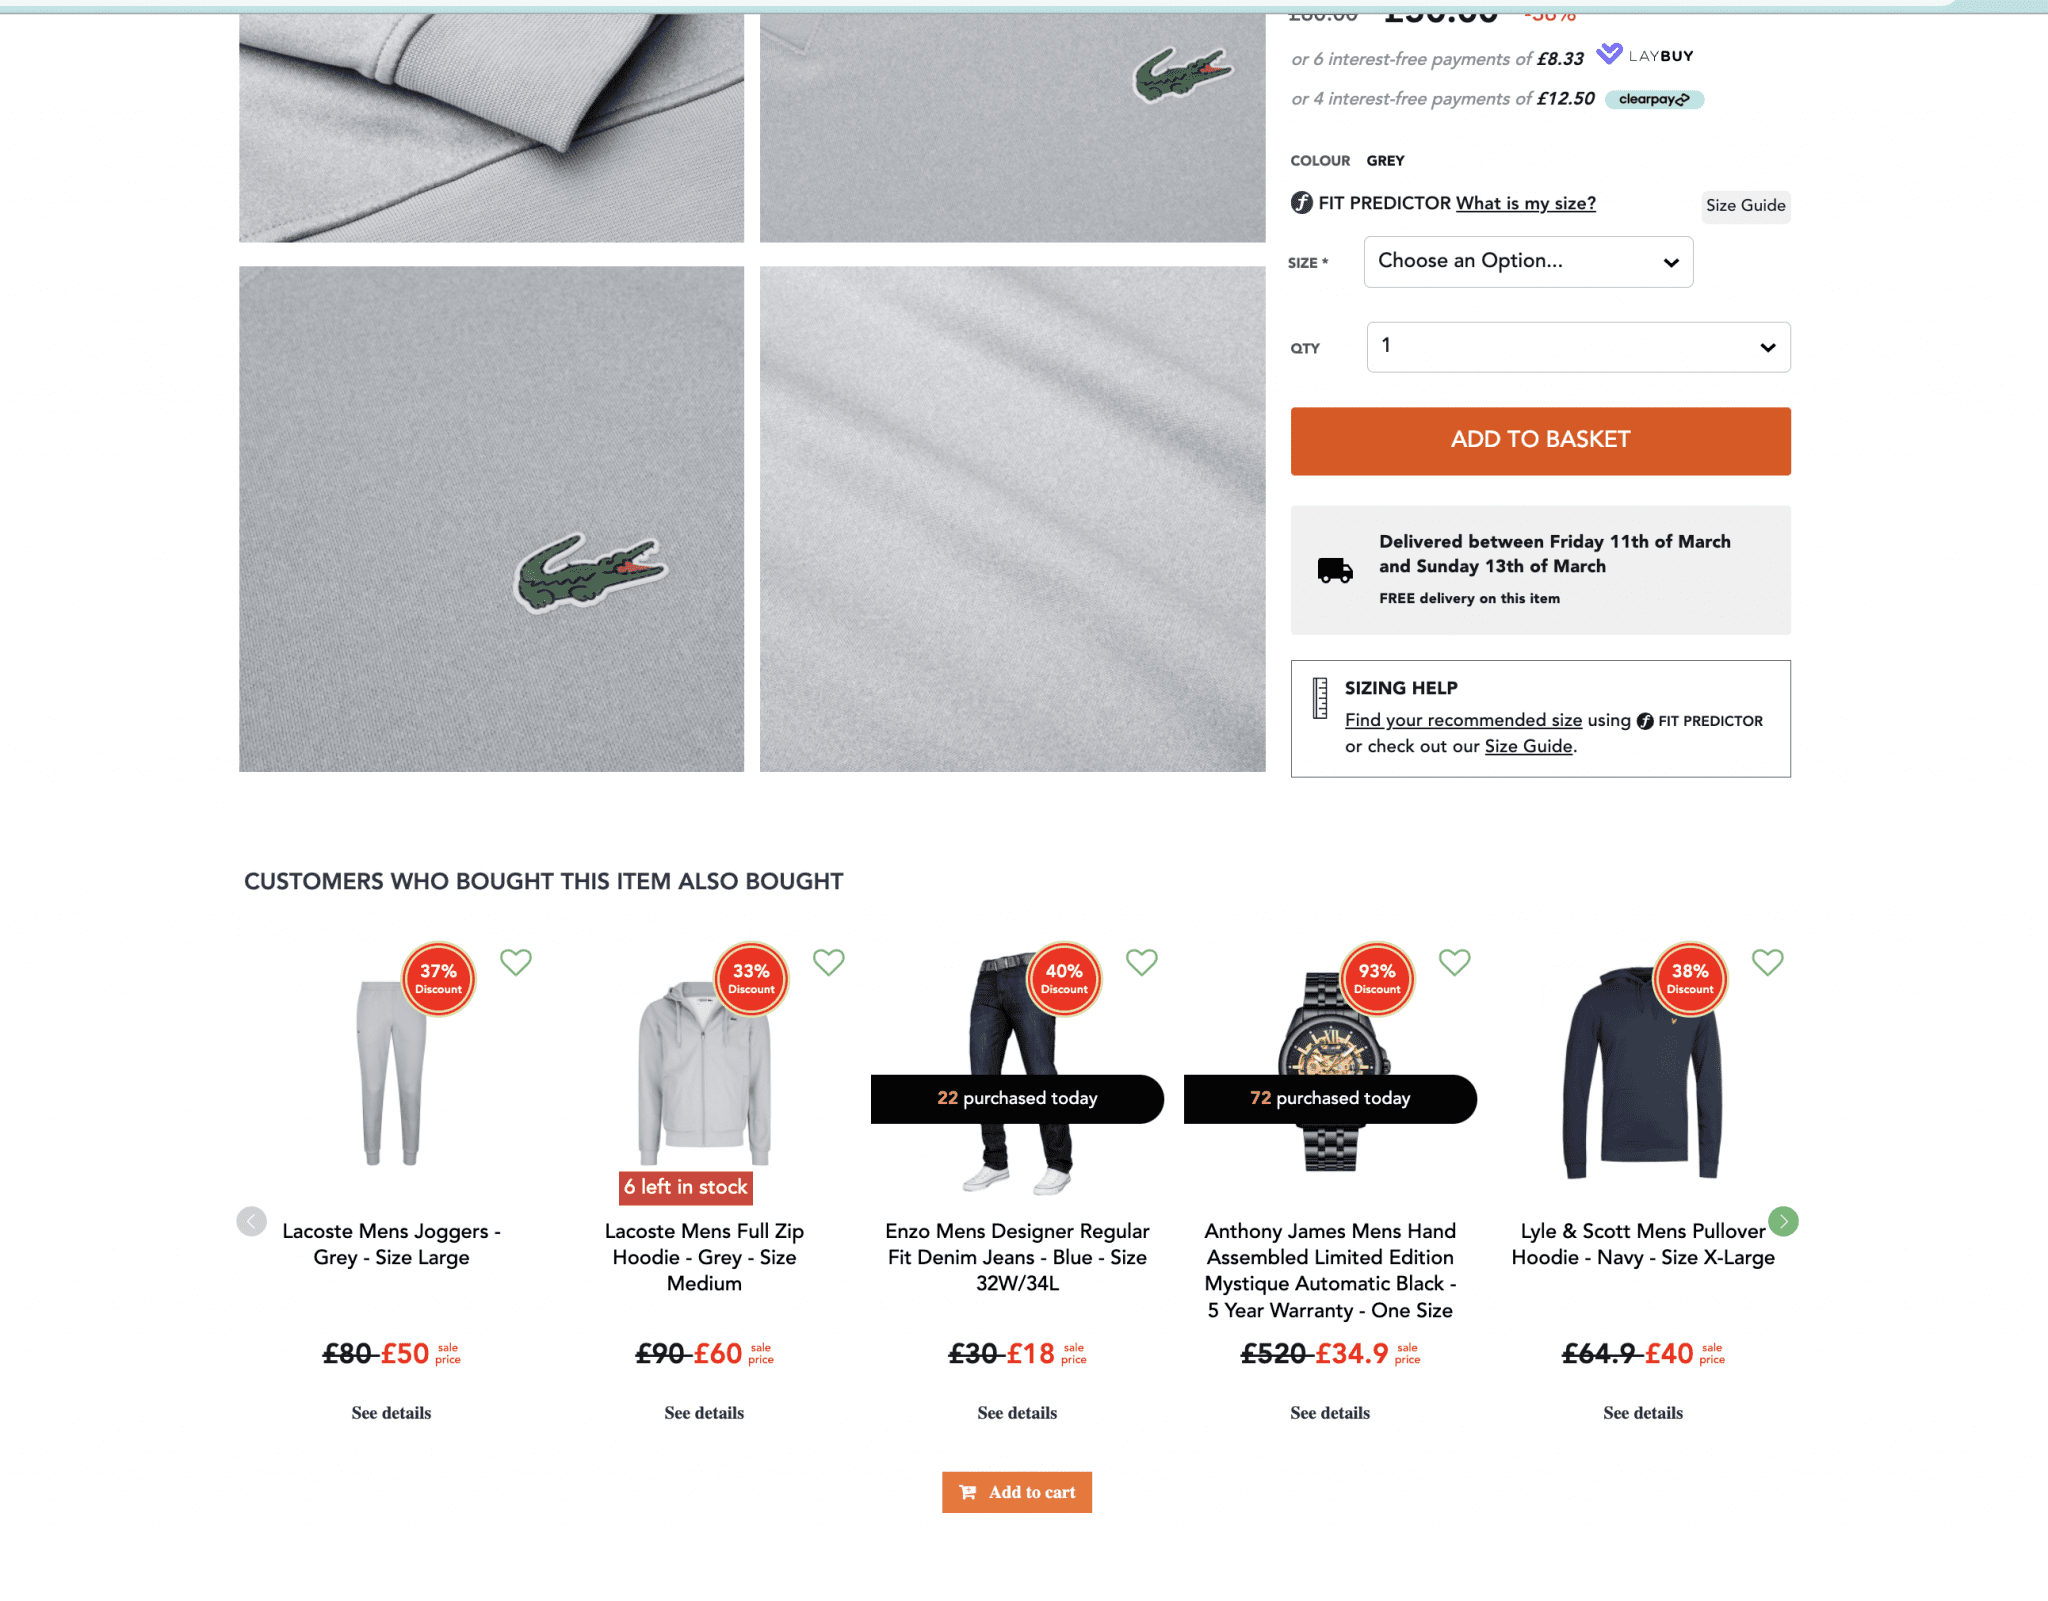Click the carousel previous arrow
This screenshot has width=2048, height=1601.
coord(252,1221)
